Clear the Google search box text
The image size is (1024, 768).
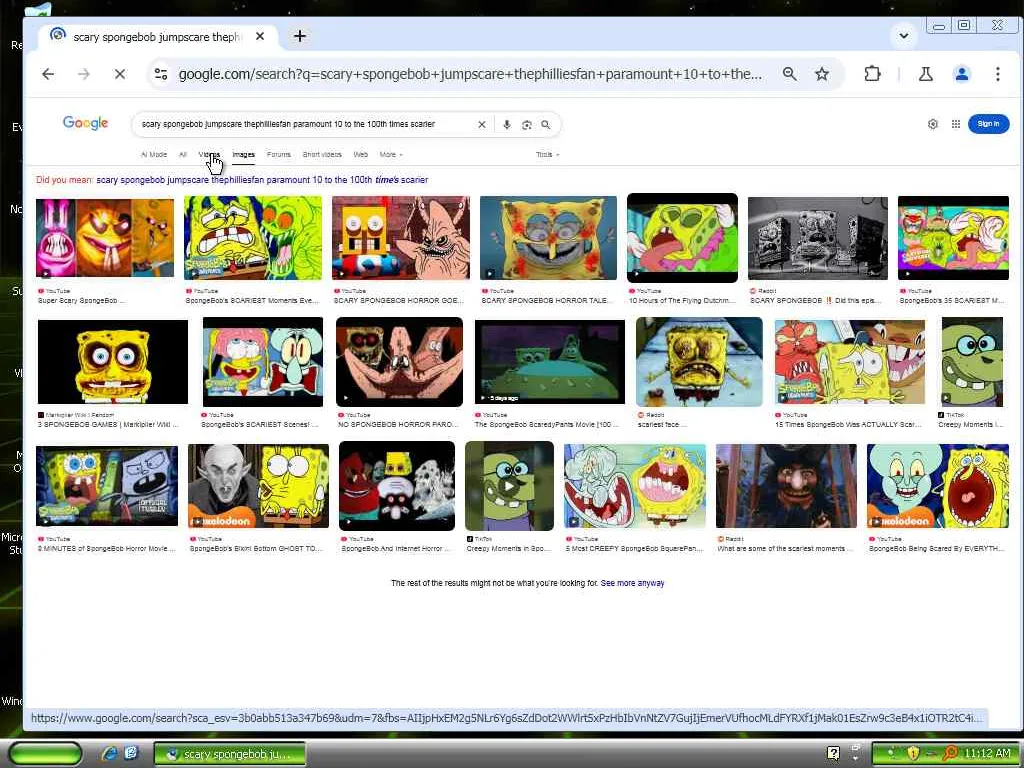click(x=482, y=124)
